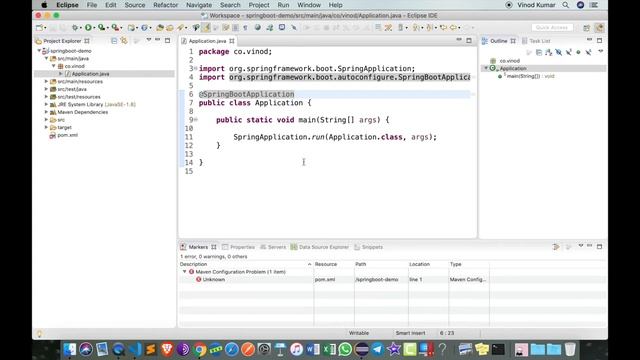Click the green Run button in toolbar
This screenshot has width=640, height=360.
tap(88, 27)
